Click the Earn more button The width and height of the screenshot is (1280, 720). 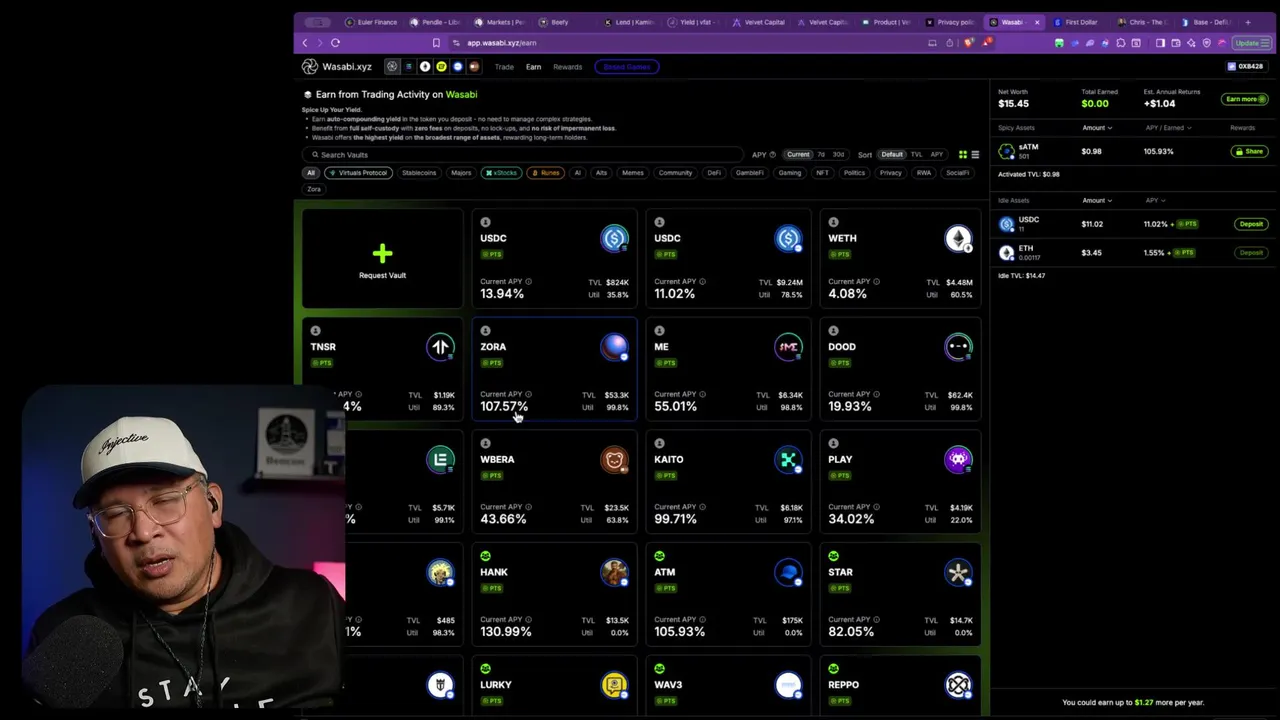[x=1245, y=99]
